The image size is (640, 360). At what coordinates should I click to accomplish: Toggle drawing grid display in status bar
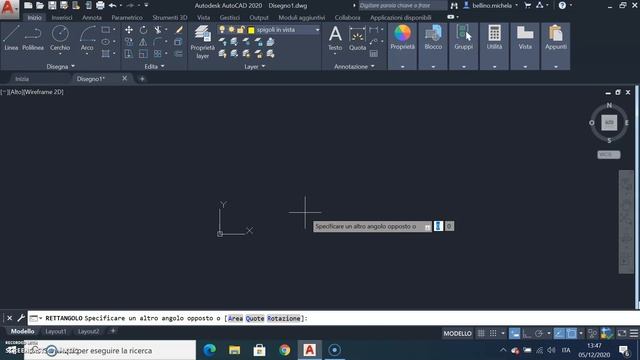481,333
